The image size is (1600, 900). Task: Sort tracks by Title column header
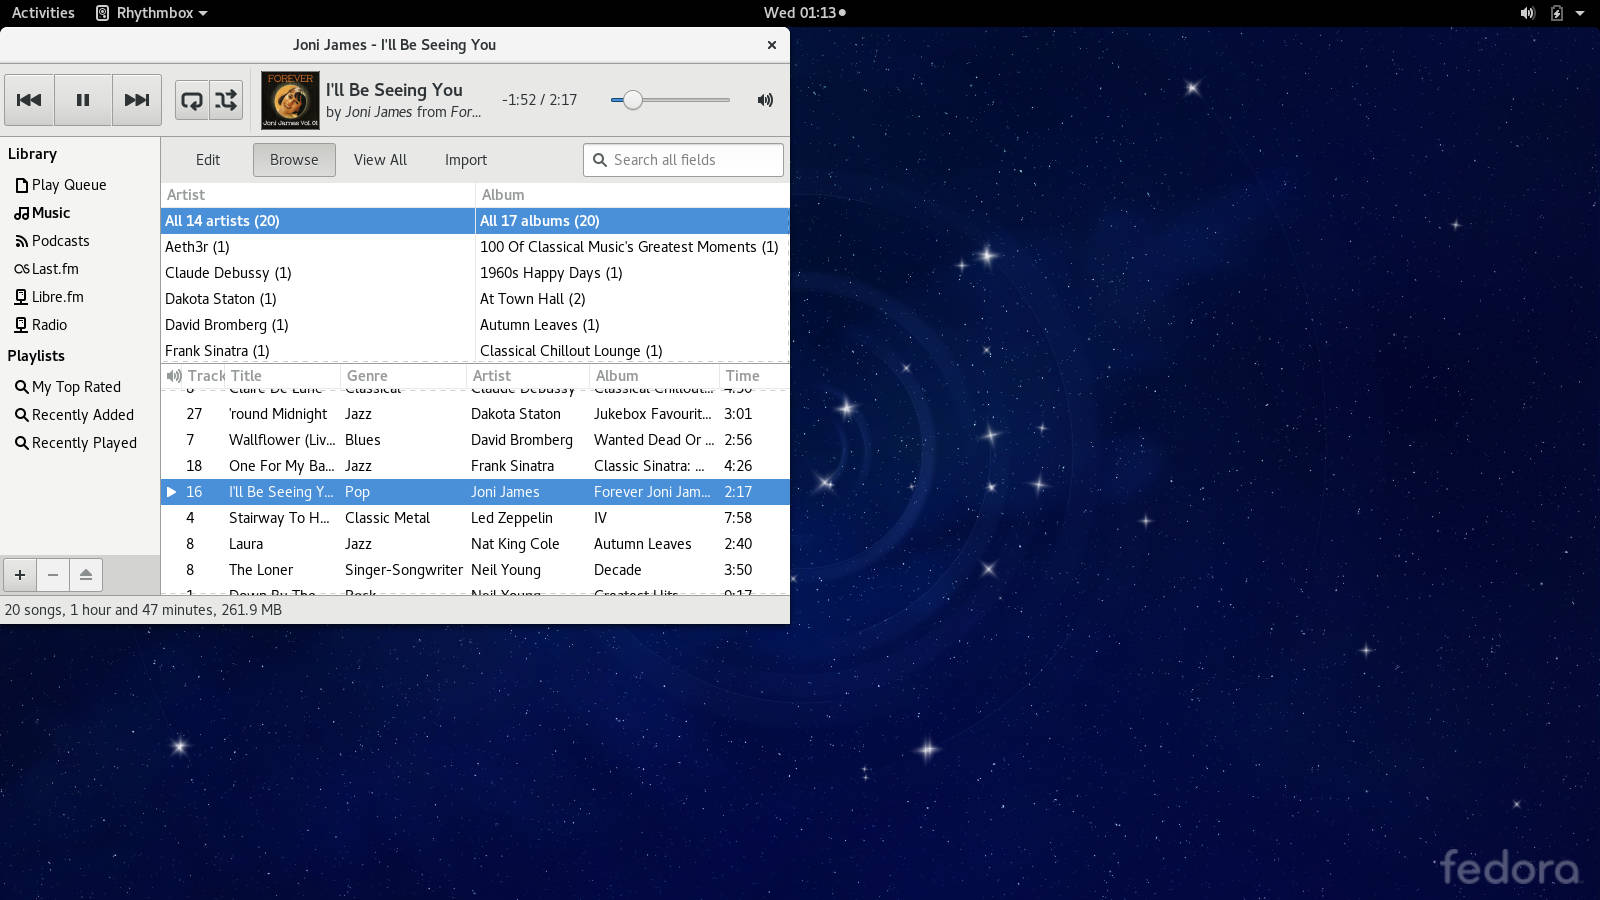pyautogui.click(x=283, y=376)
